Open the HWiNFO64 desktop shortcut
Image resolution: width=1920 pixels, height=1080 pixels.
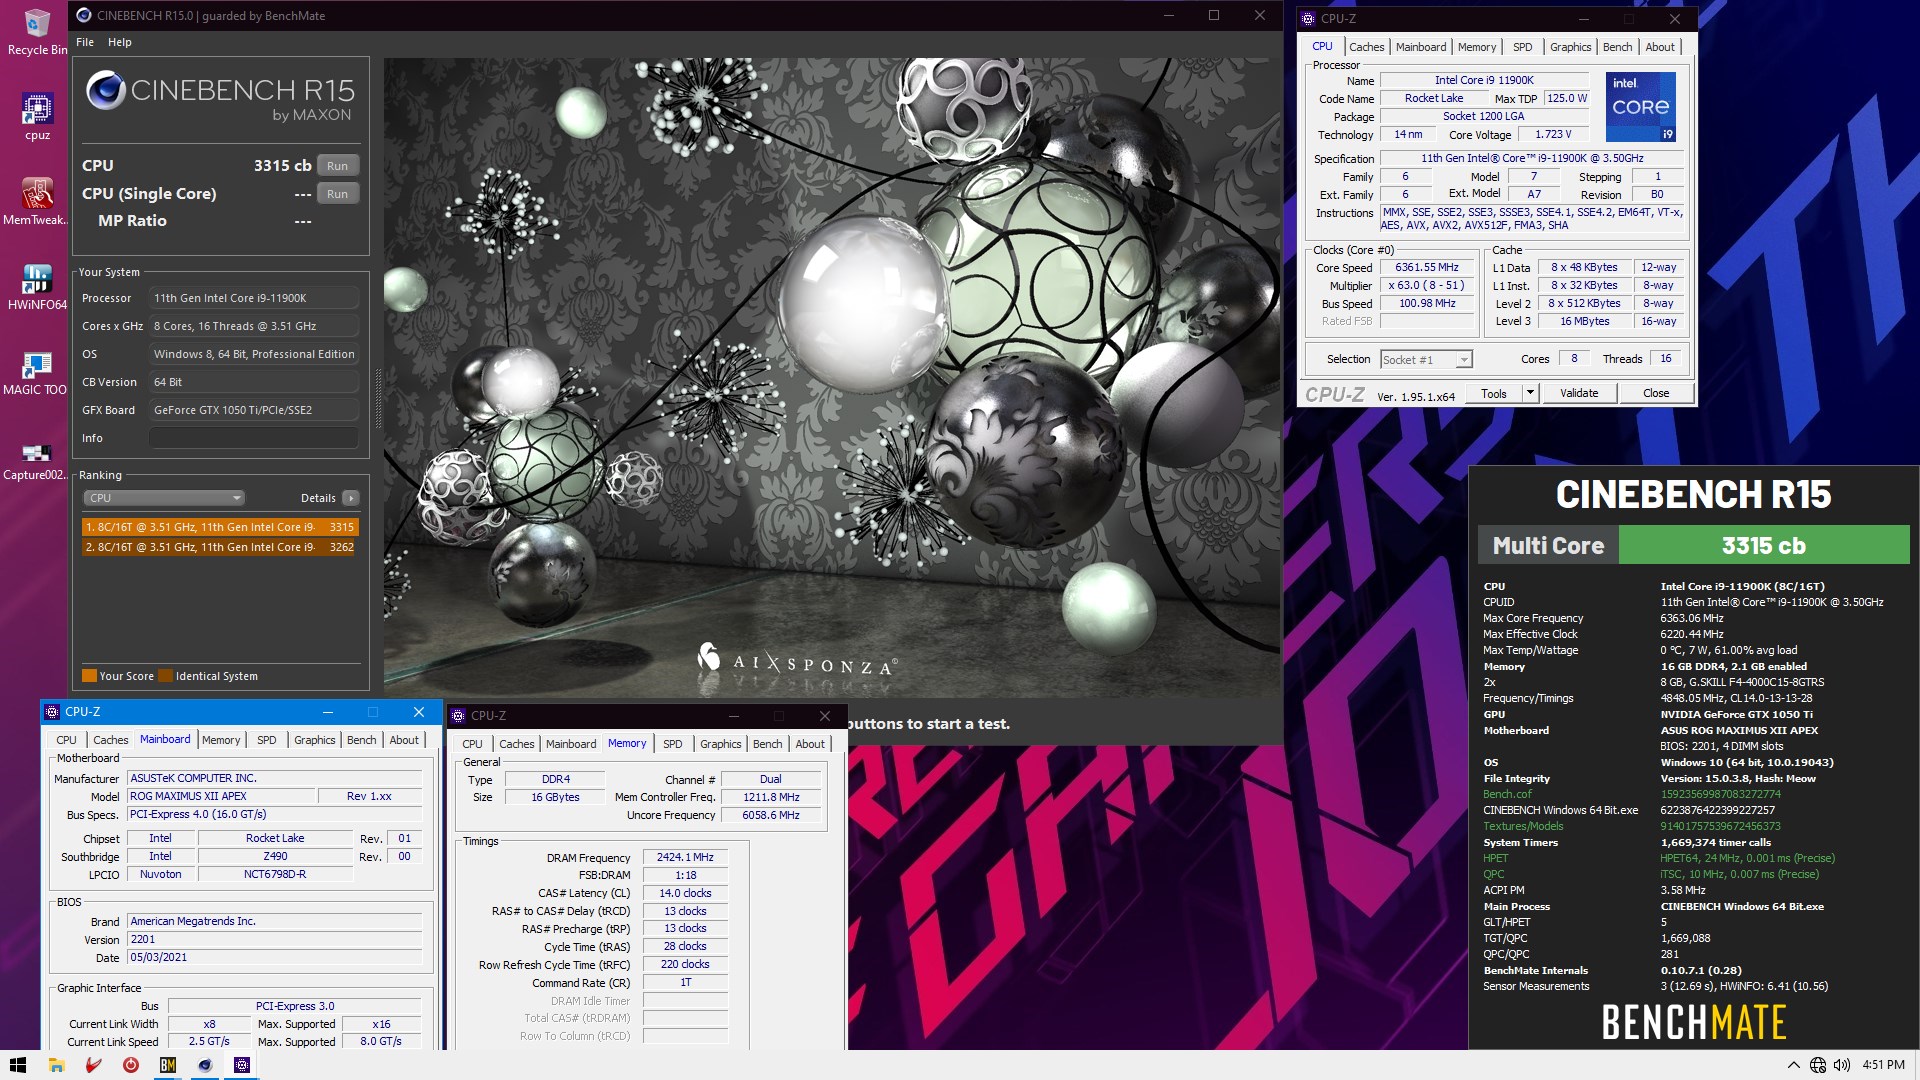37,286
